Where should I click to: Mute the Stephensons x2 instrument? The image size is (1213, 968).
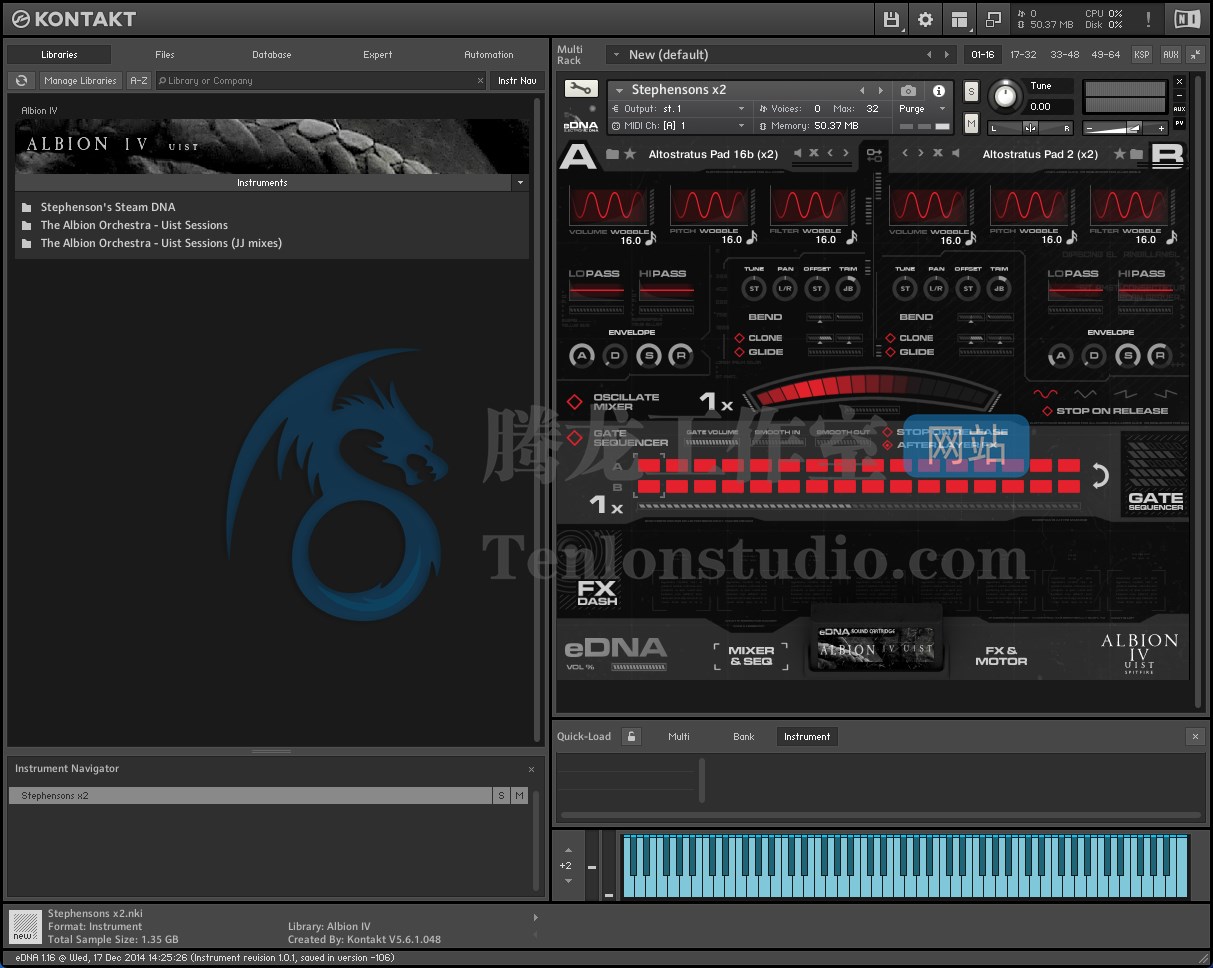[971, 124]
